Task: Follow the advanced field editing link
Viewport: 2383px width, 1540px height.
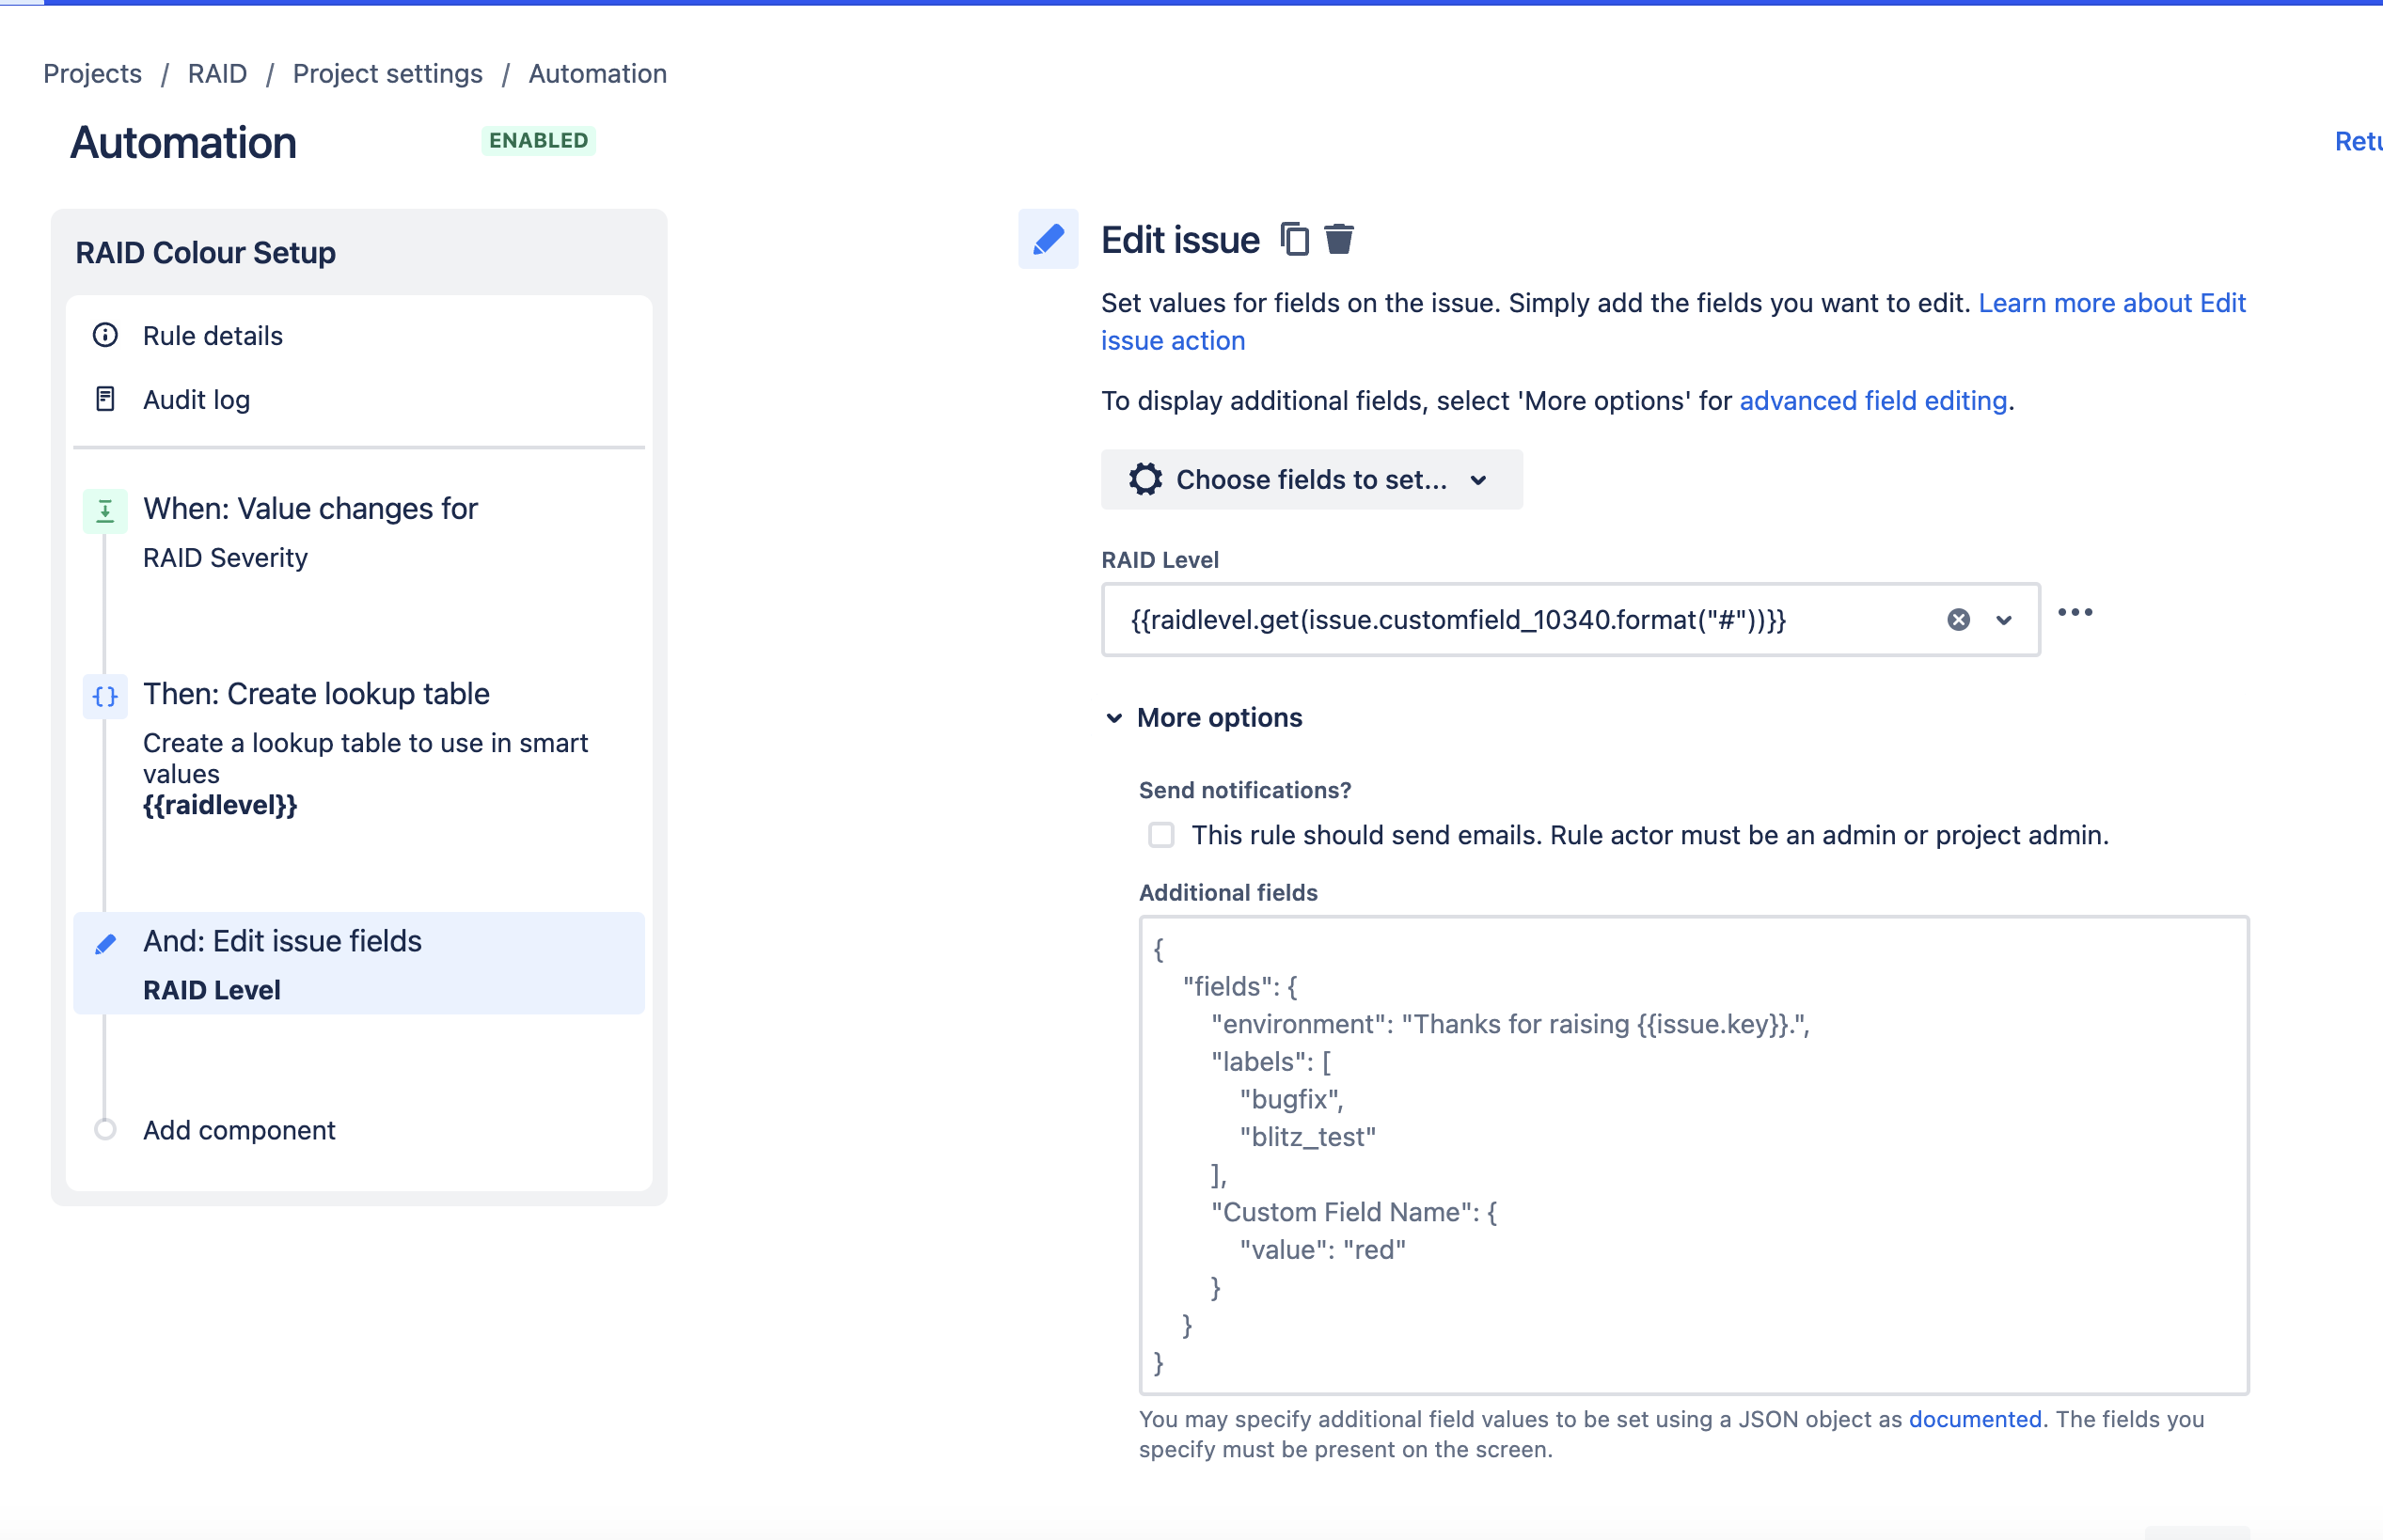Action: coord(1874,400)
